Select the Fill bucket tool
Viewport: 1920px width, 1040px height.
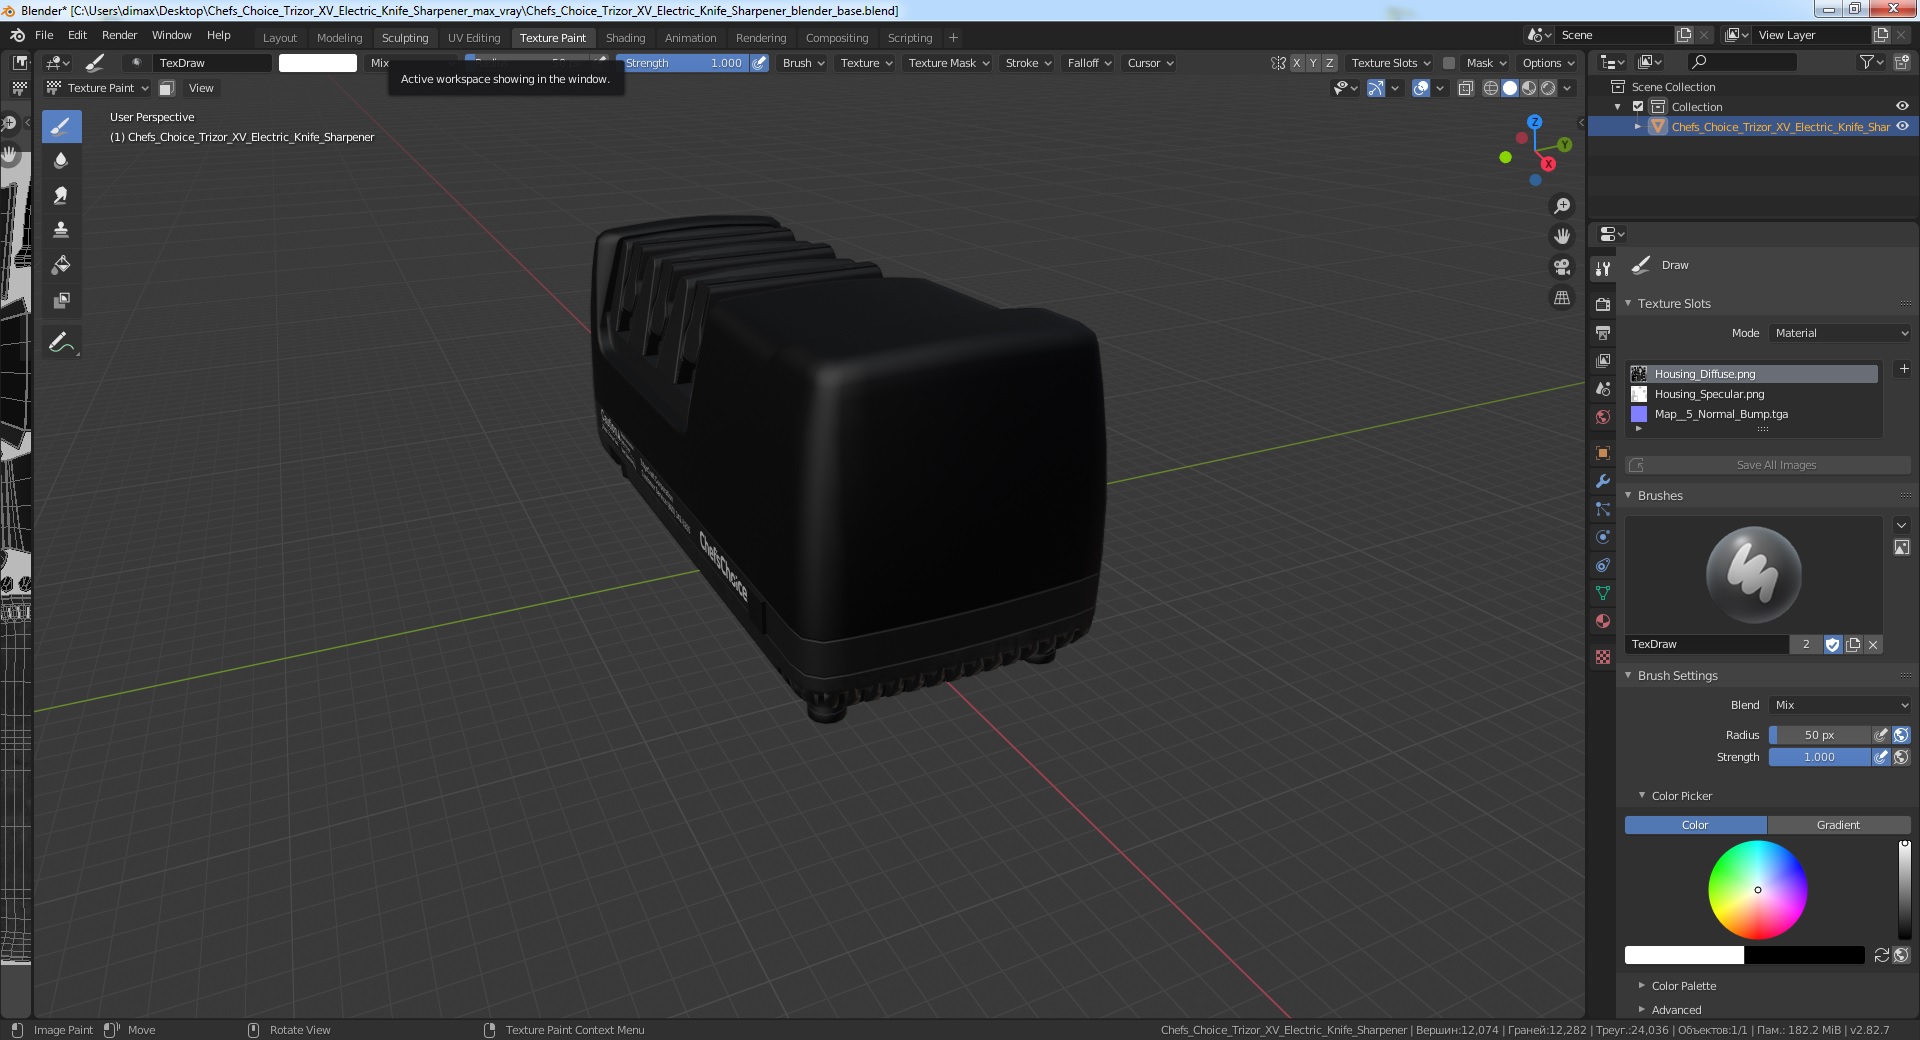(61, 265)
